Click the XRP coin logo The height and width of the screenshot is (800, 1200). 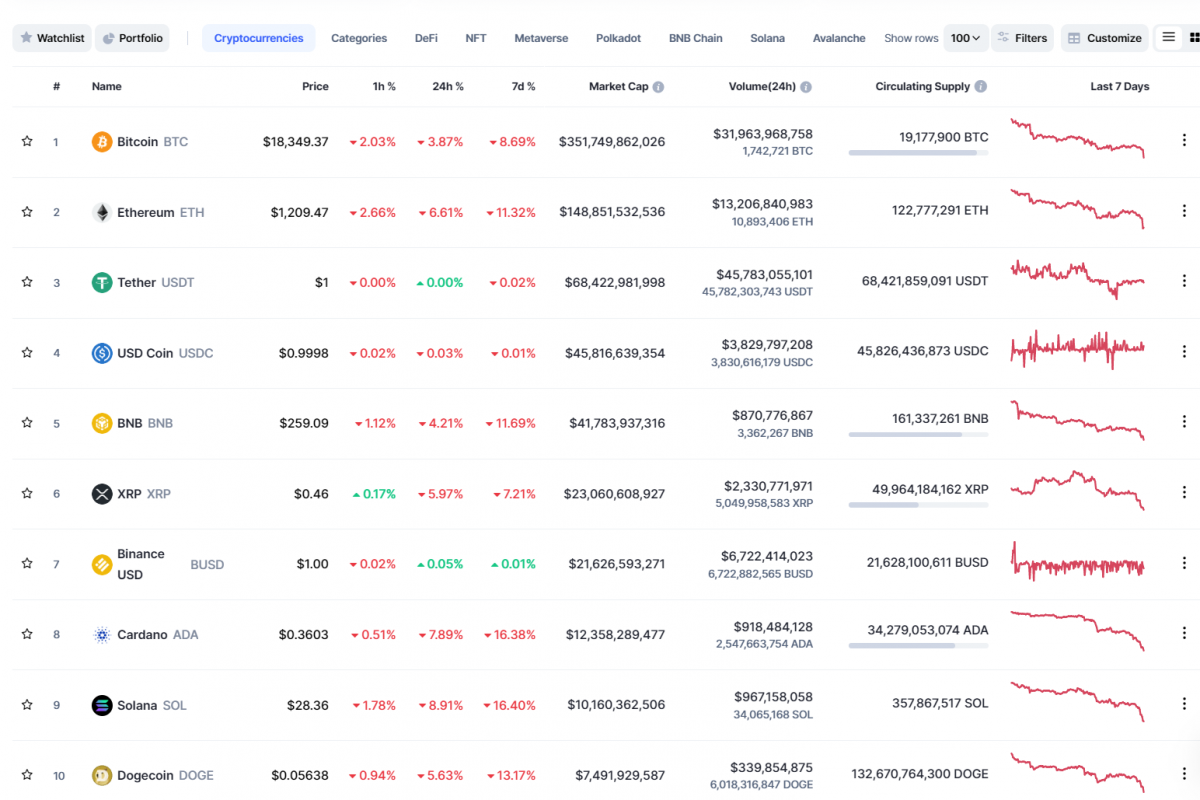pos(102,494)
